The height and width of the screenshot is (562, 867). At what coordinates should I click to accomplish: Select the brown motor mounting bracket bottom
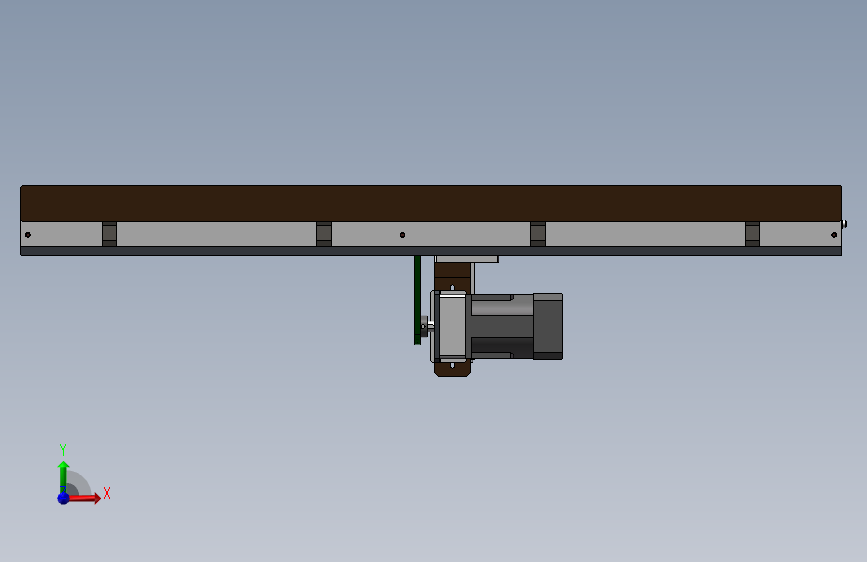click(x=452, y=369)
